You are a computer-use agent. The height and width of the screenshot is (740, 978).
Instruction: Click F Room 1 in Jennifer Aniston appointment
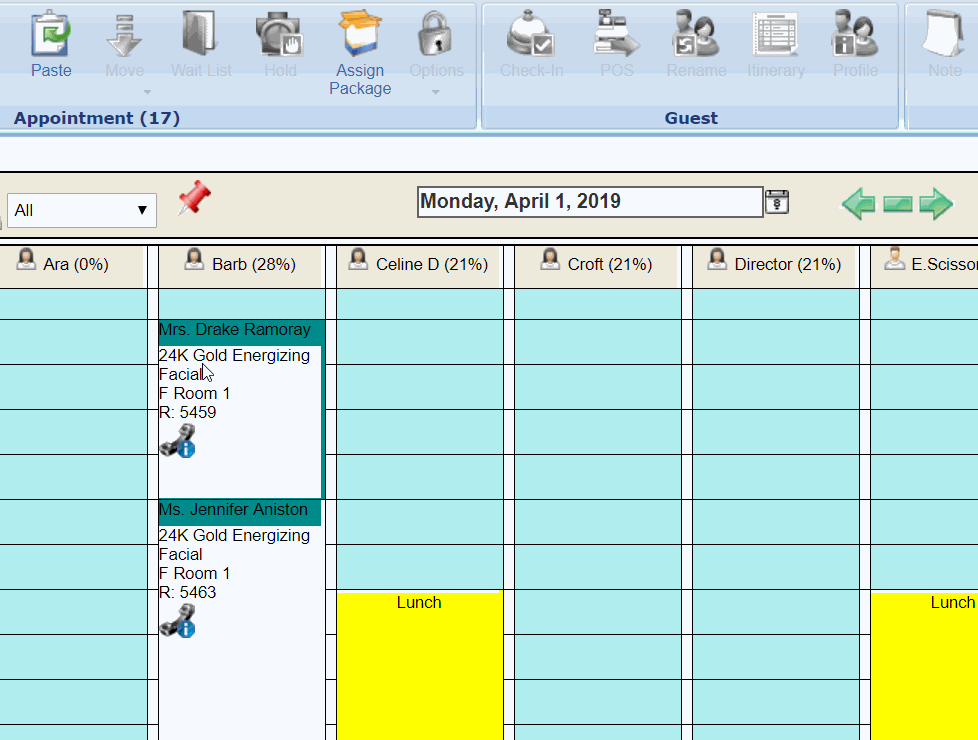(x=195, y=573)
